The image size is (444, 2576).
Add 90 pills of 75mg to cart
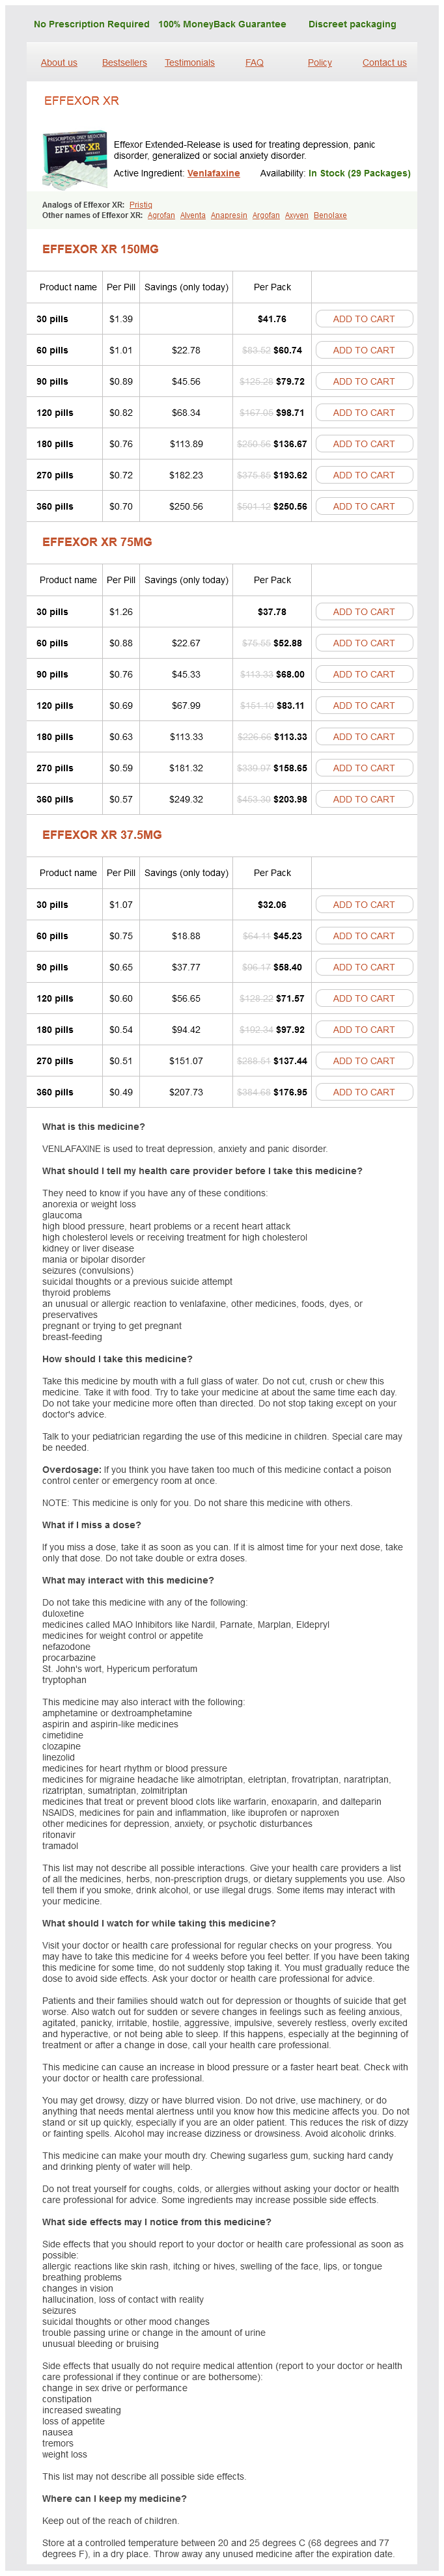[363, 675]
